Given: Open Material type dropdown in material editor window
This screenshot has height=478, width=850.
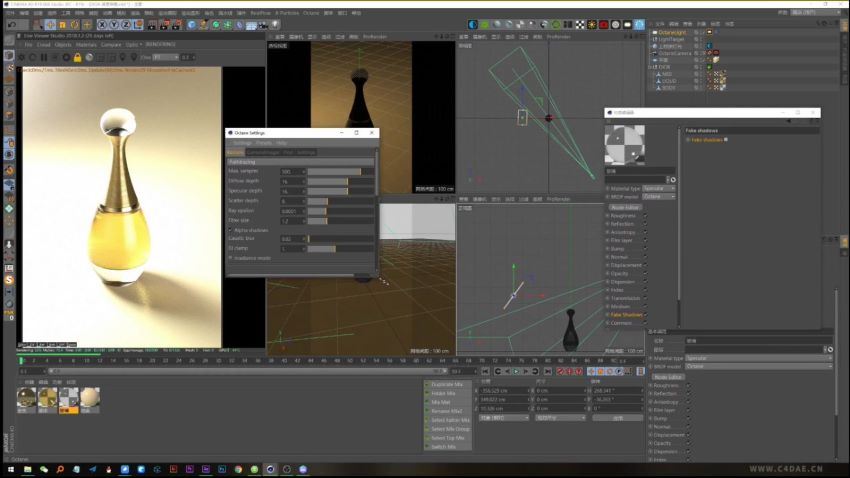Looking at the screenshot, I should pyautogui.click(x=659, y=189).
